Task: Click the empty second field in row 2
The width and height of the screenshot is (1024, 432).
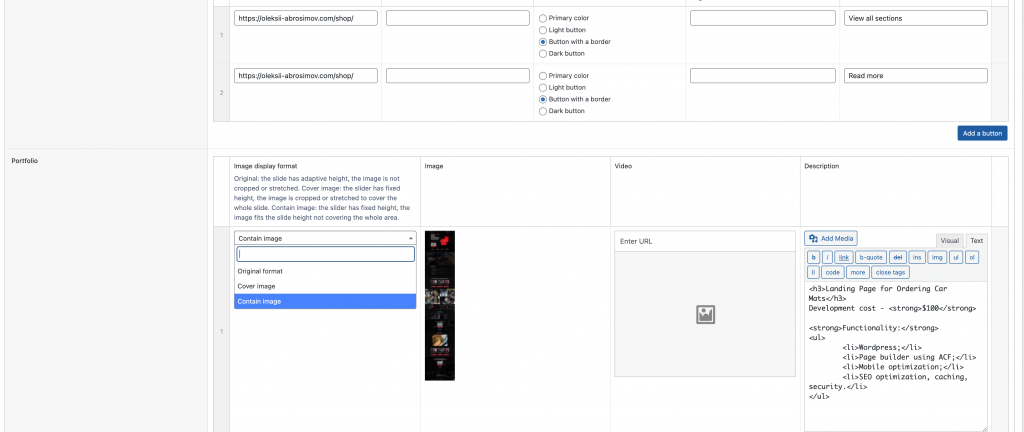Action: pos(458,76)
